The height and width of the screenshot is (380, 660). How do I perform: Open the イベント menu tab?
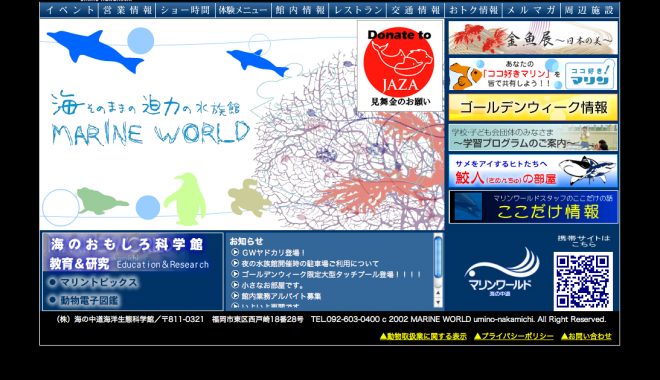(70, 10)
